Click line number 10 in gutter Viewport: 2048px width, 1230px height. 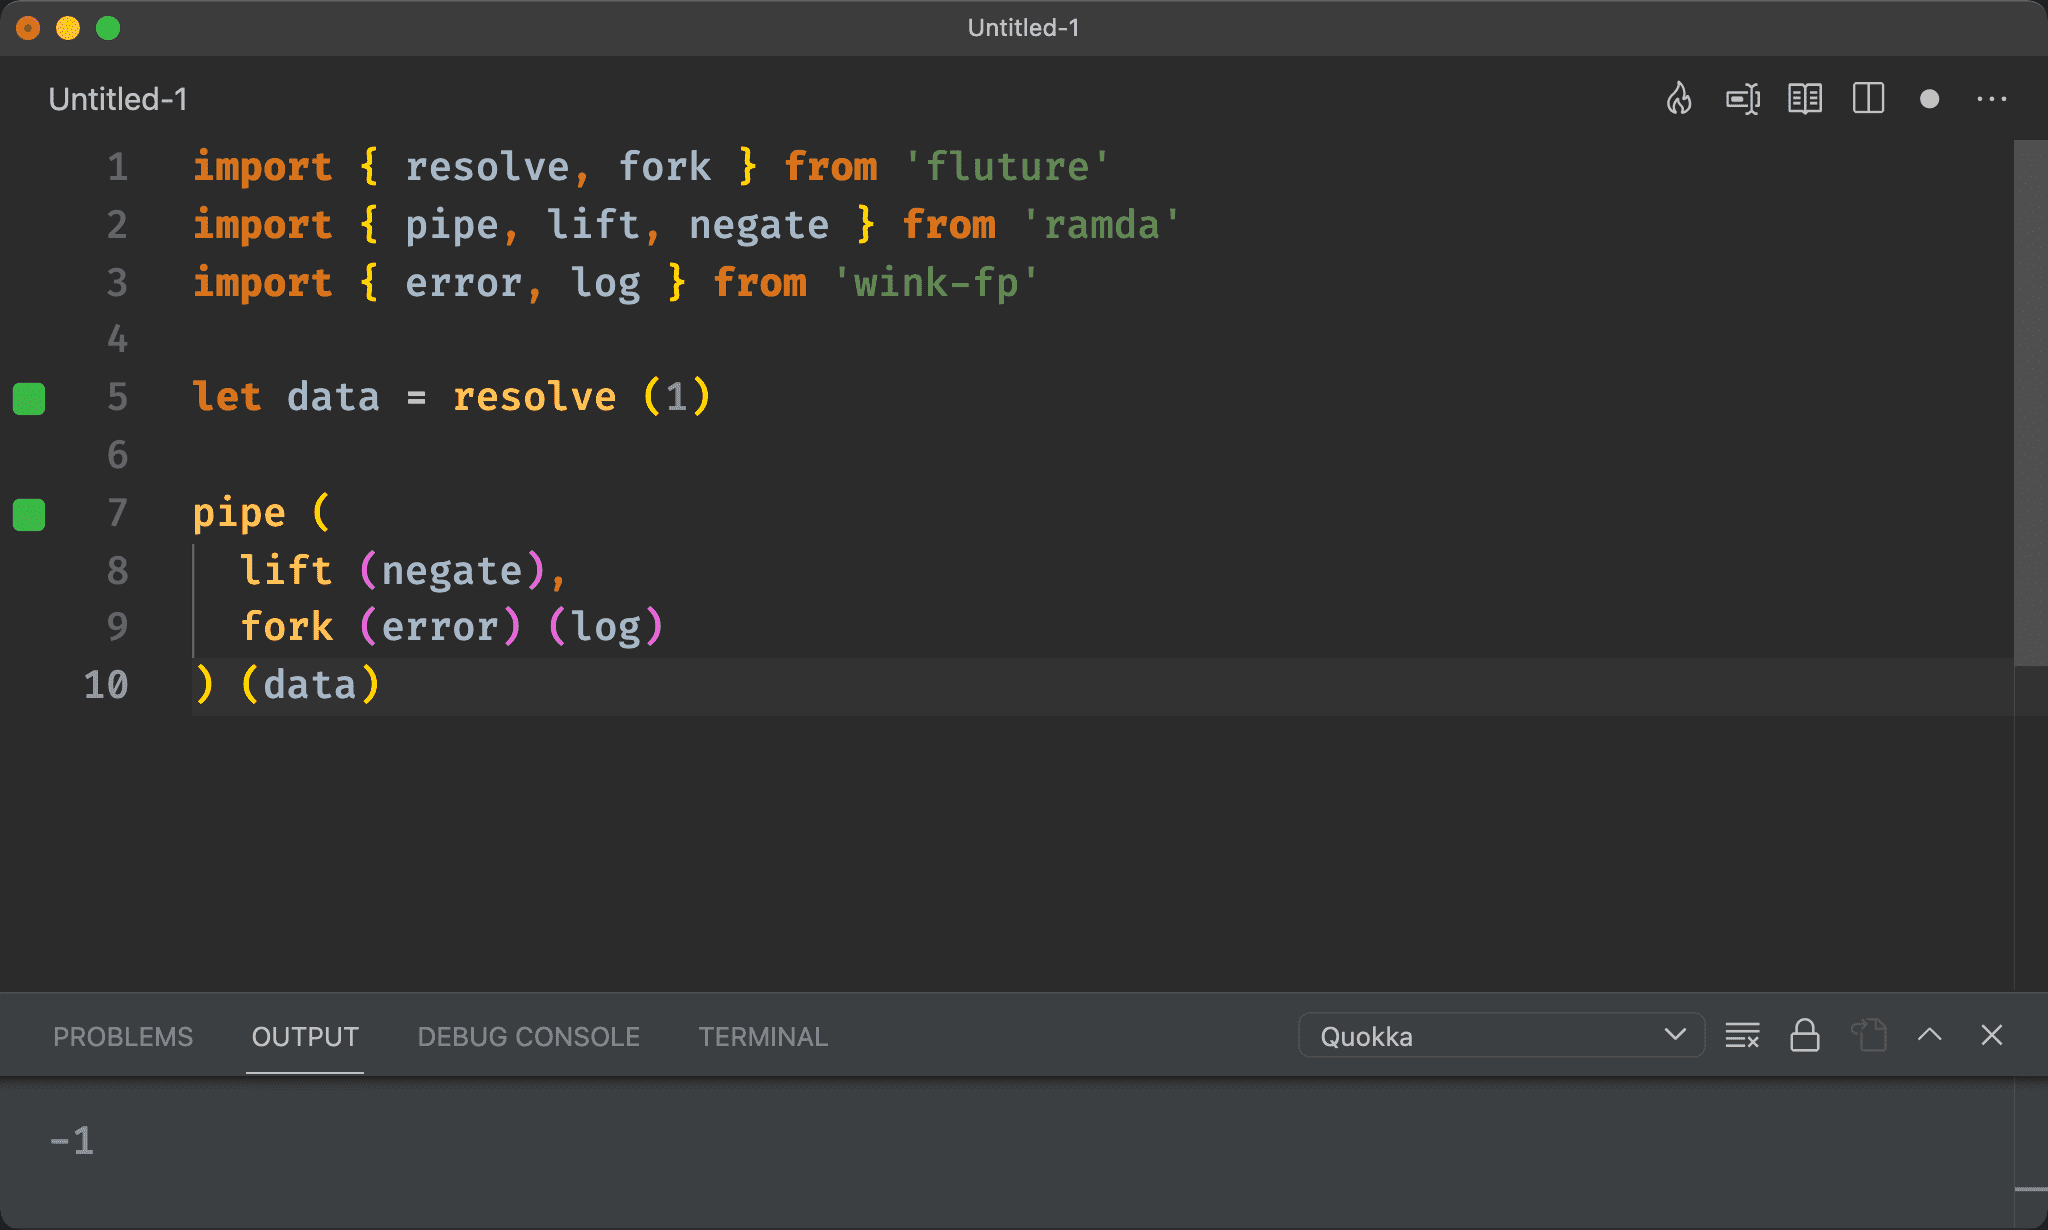(x=106, y=685)
